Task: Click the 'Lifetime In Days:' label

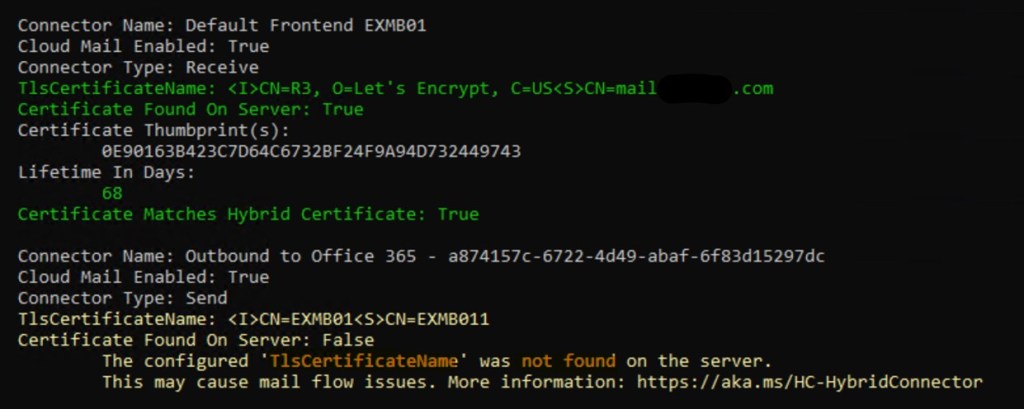Action: point(106,172)
